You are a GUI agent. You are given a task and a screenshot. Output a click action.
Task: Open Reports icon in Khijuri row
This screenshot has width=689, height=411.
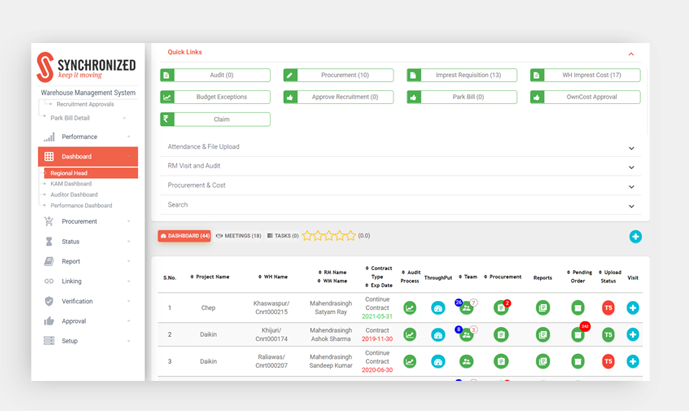(543, 335)
